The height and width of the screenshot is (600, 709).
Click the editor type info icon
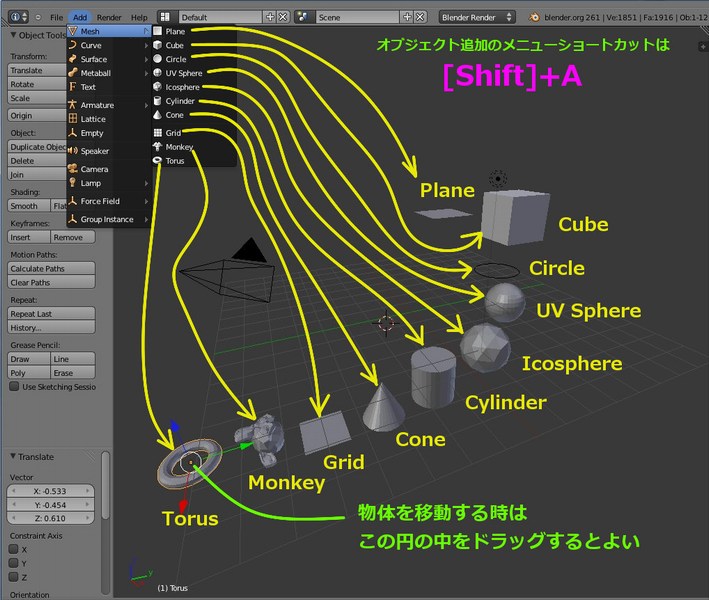point(19,17)
